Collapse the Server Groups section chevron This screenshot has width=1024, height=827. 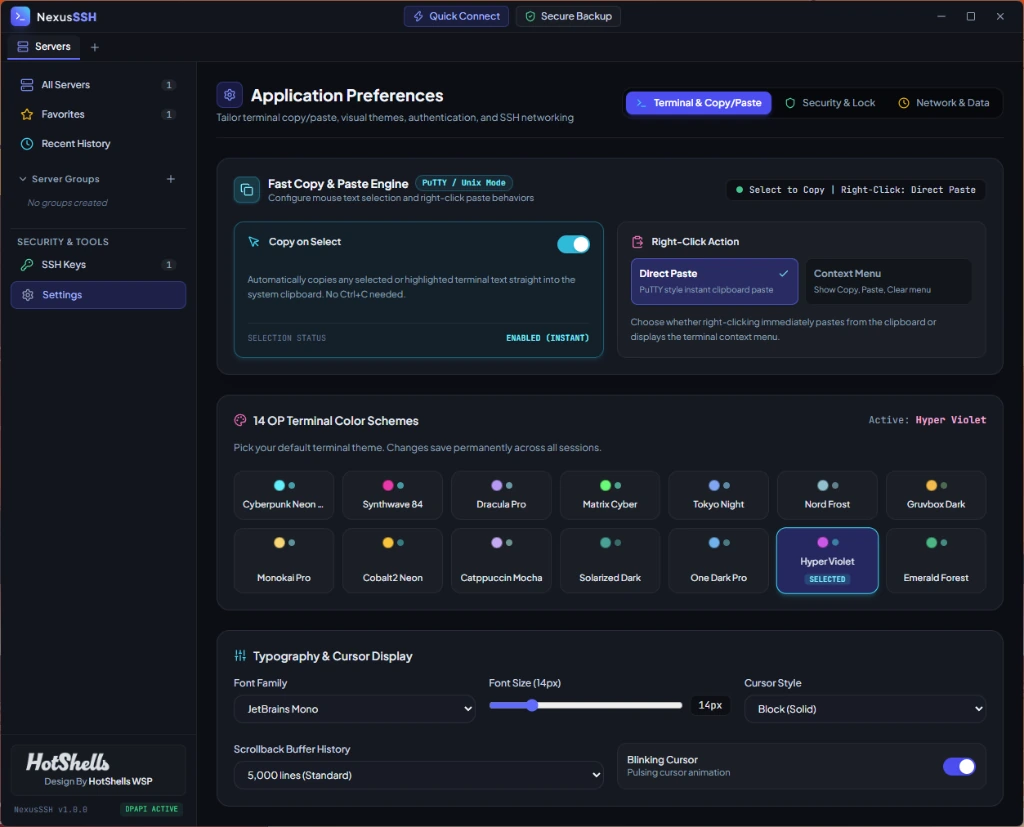point(23,179)
